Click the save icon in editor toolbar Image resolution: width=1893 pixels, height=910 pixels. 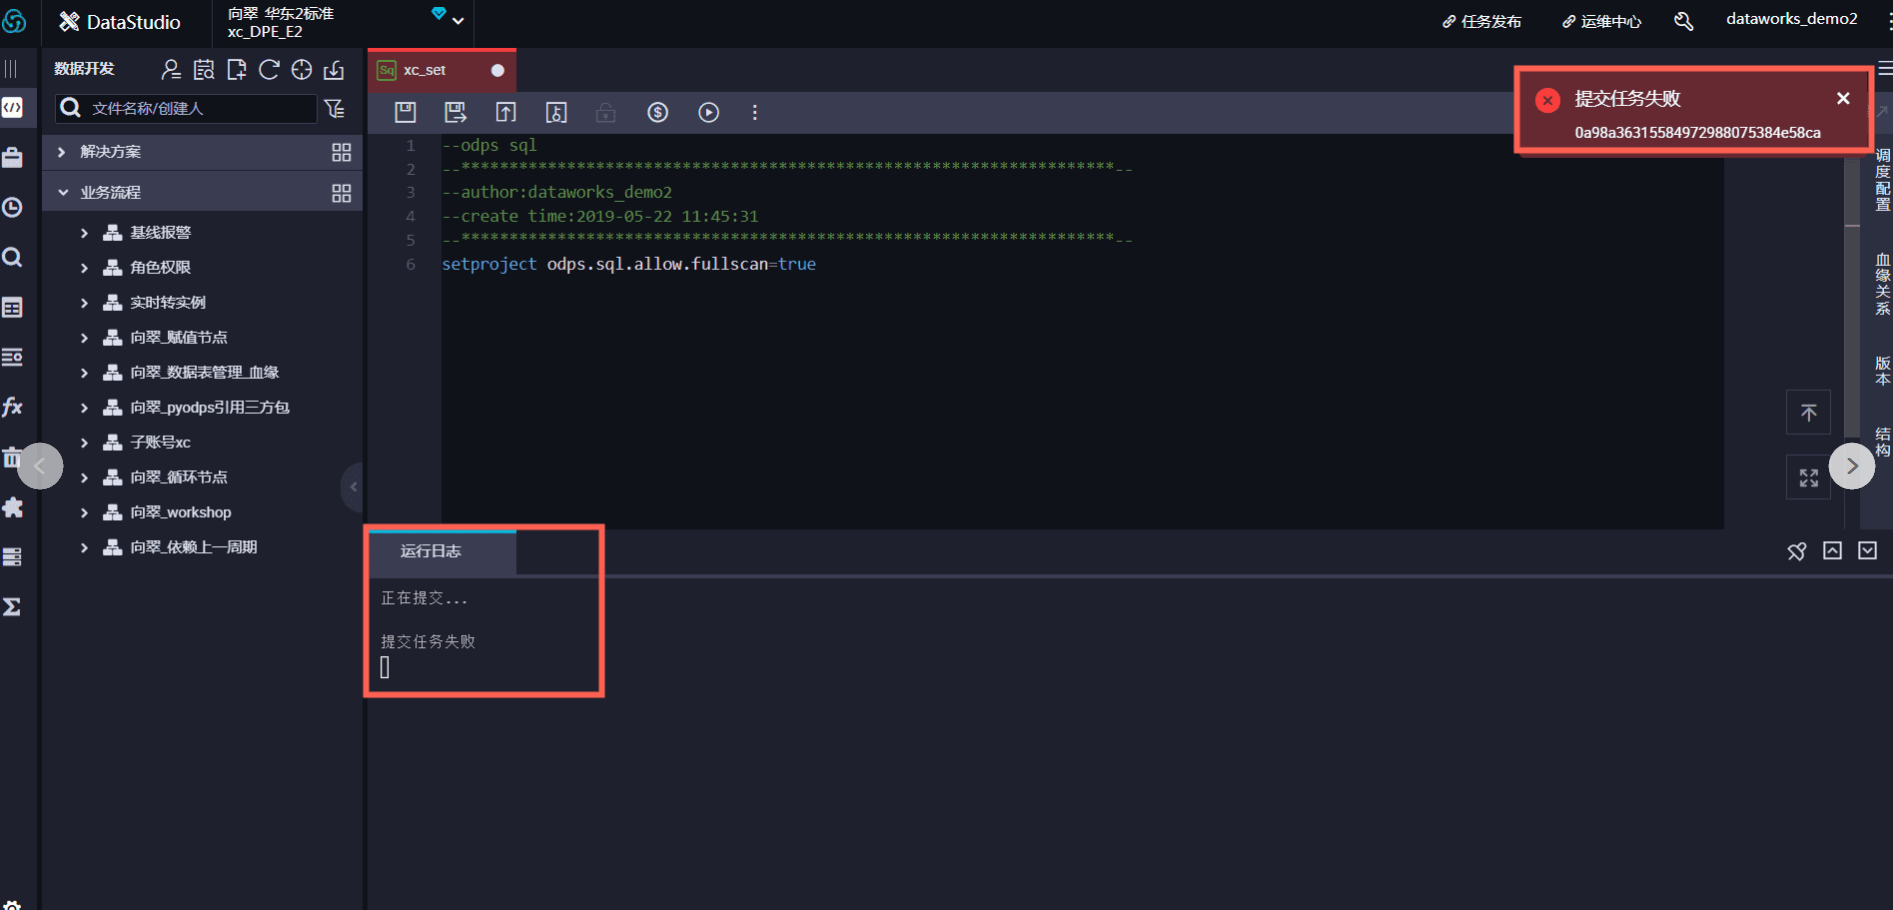coord(405,112)
